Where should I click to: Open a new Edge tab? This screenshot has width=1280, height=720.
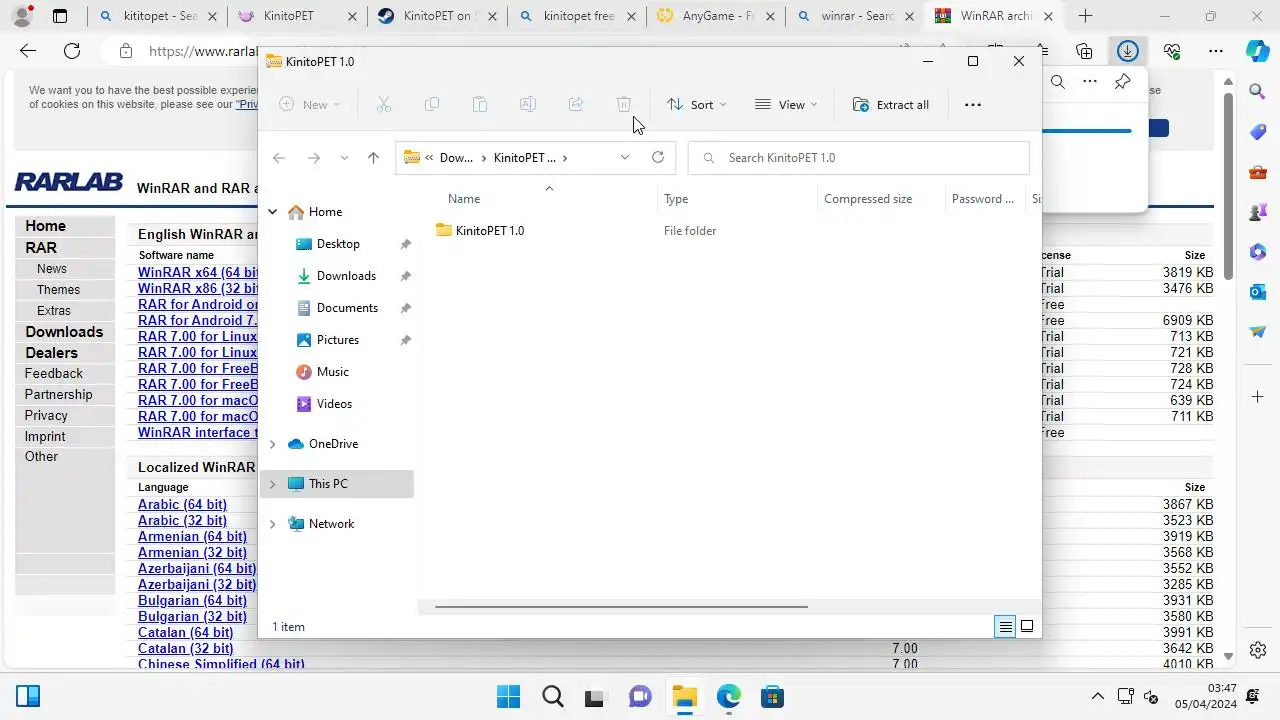coord(1085,16)
